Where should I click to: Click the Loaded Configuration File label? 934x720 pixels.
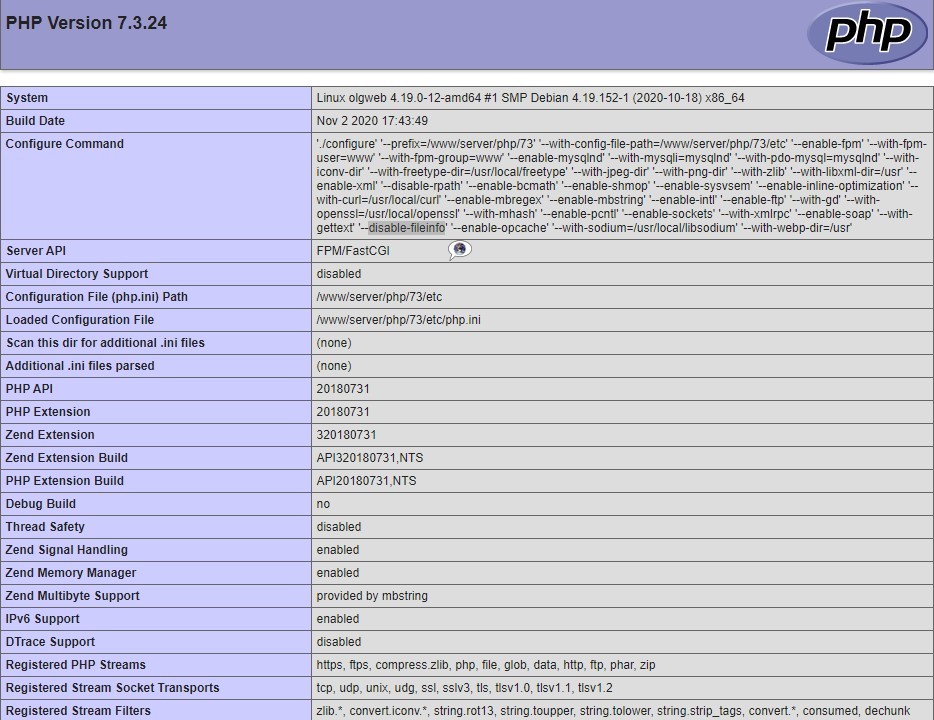pyautogui.click(x=80, y=320)
